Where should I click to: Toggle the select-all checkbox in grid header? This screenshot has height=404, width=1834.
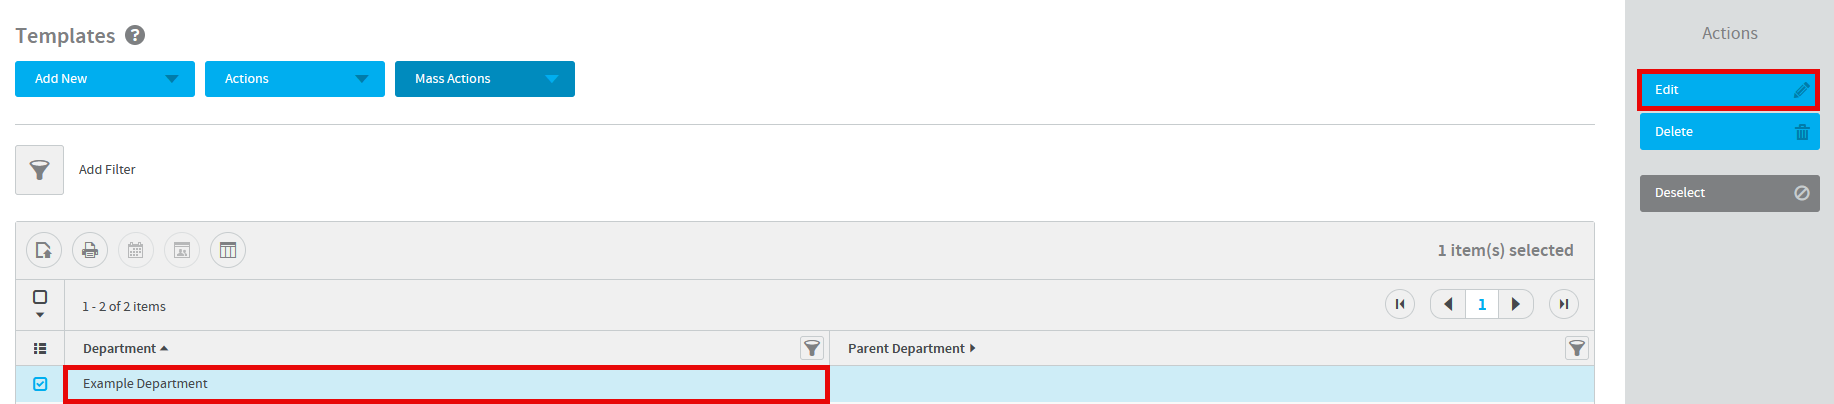[x=40, y=297]
